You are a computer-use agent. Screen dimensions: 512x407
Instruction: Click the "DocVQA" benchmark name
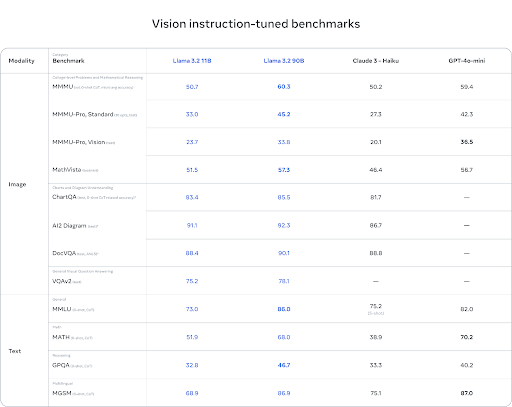pos(64,253)
